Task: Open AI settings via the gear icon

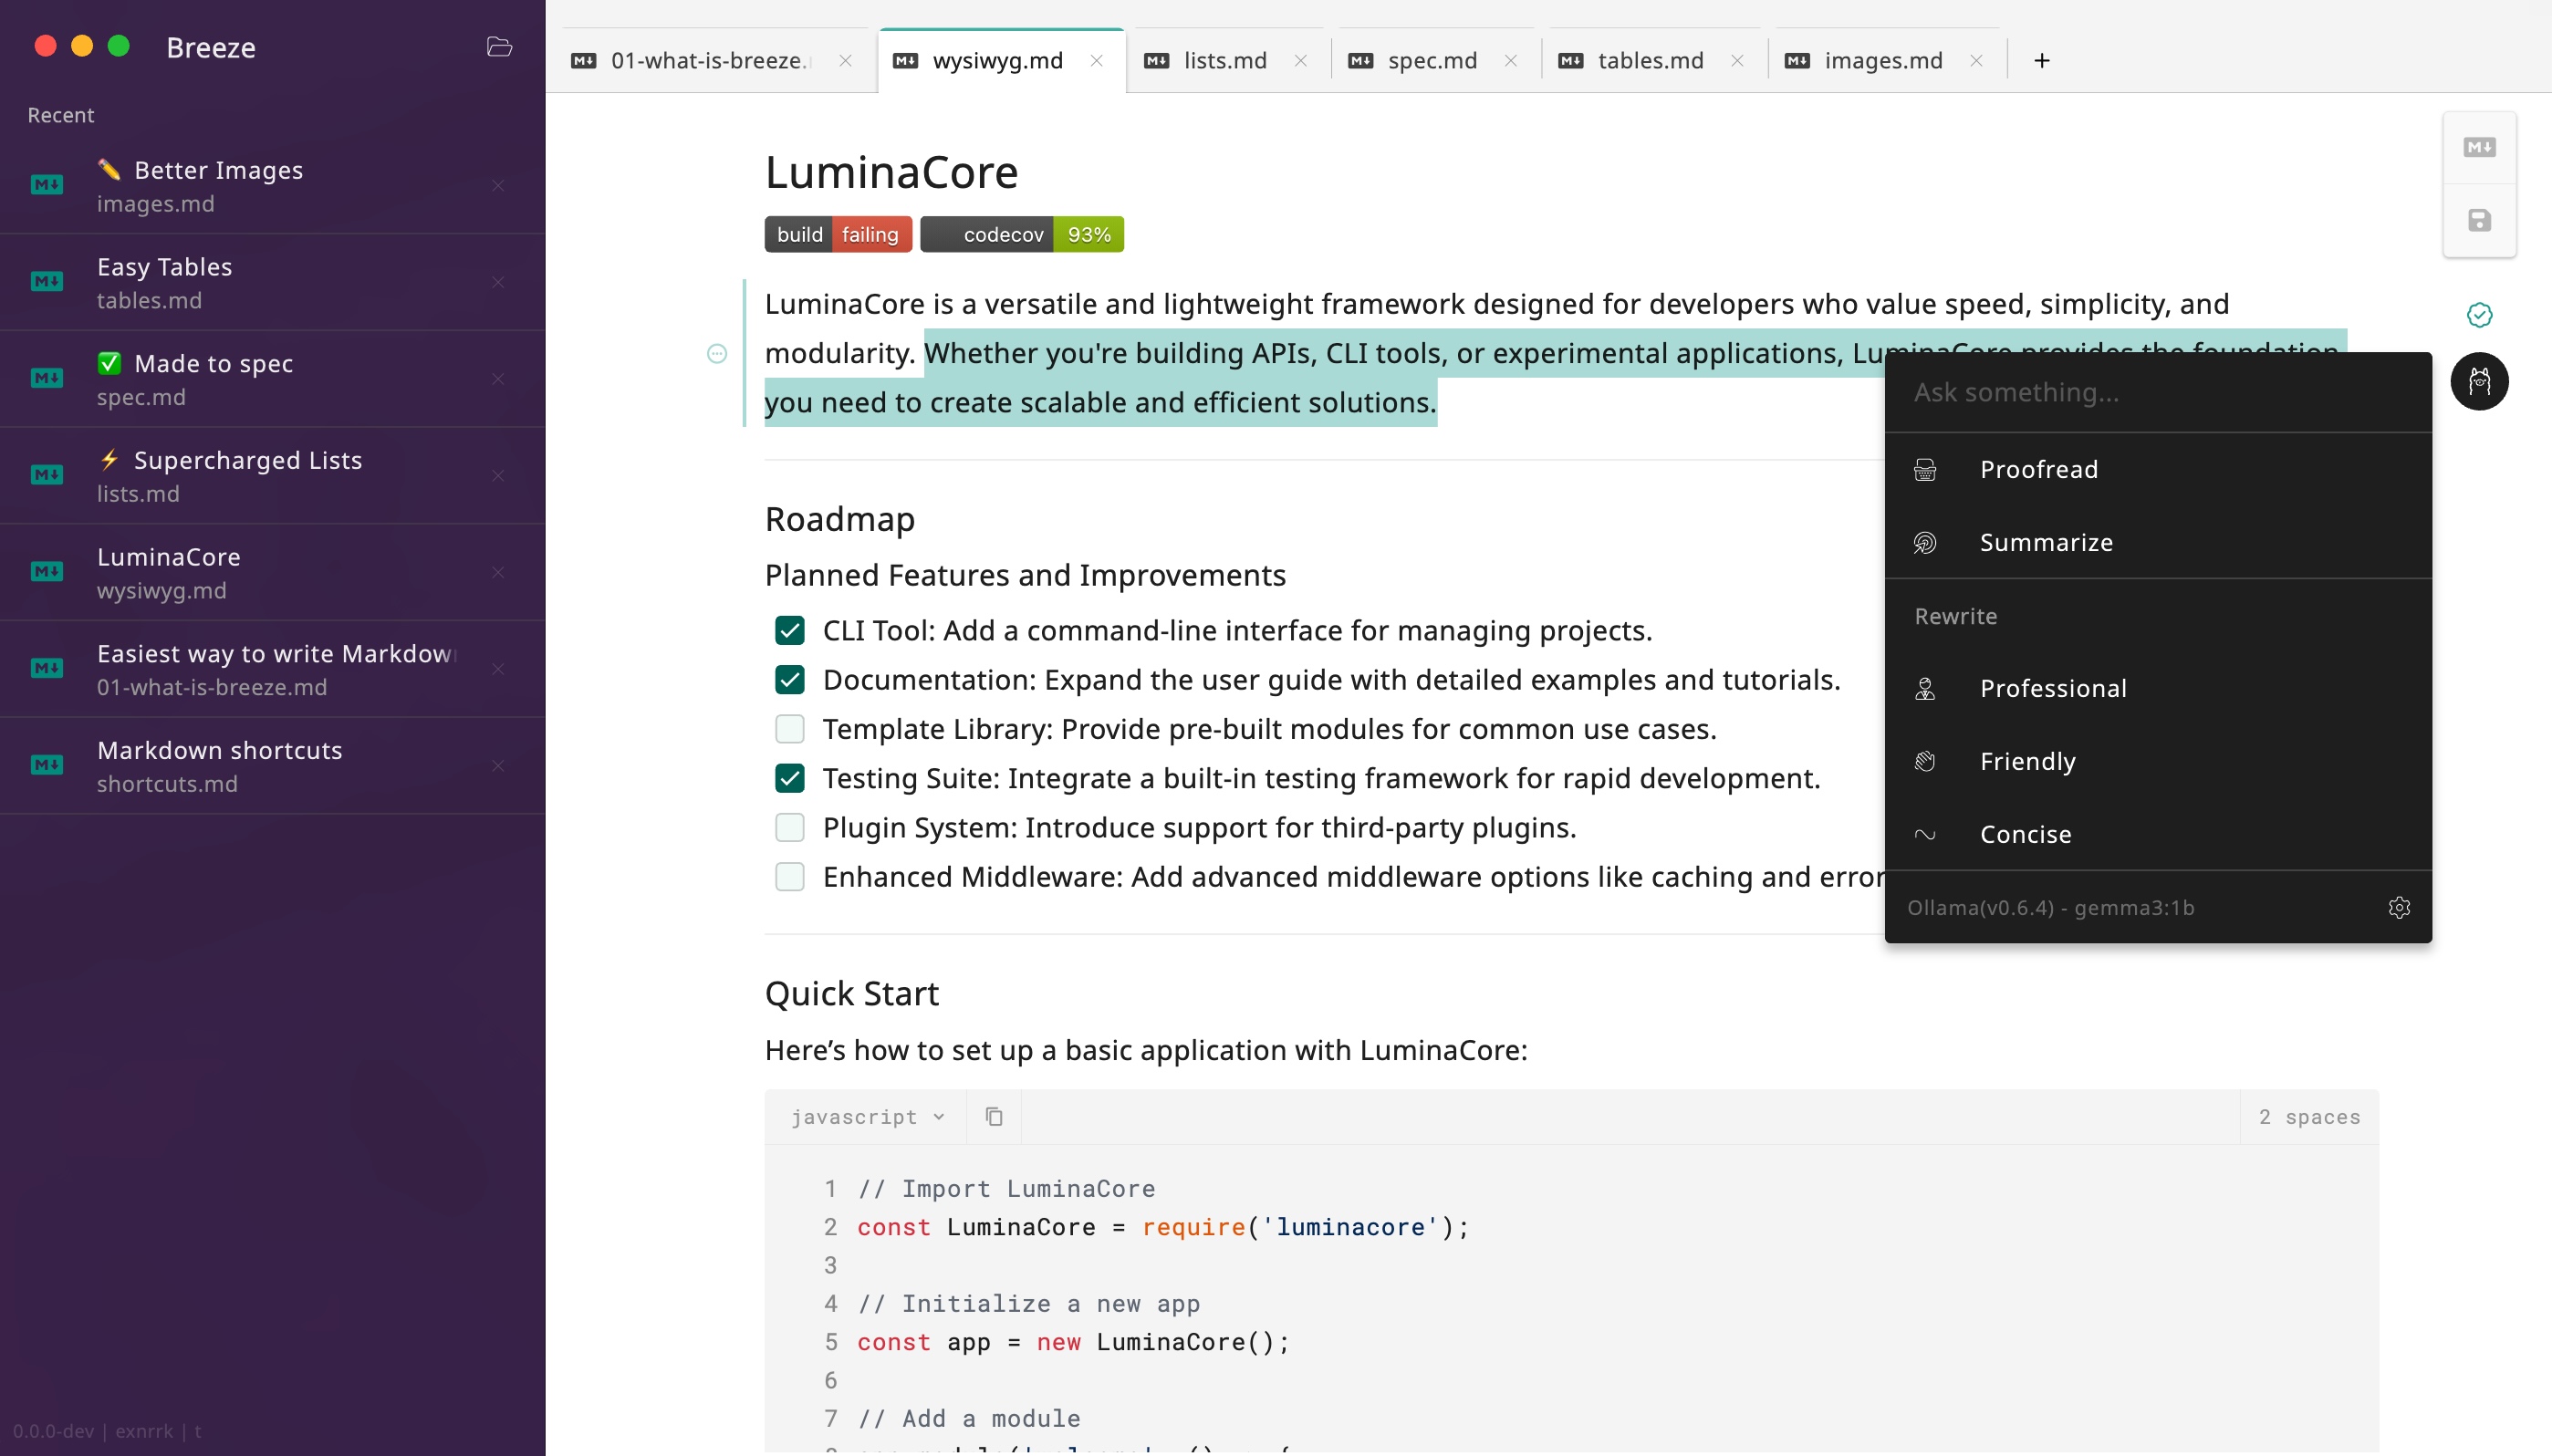Action: pyautogui.click(x=2399, y=906)
